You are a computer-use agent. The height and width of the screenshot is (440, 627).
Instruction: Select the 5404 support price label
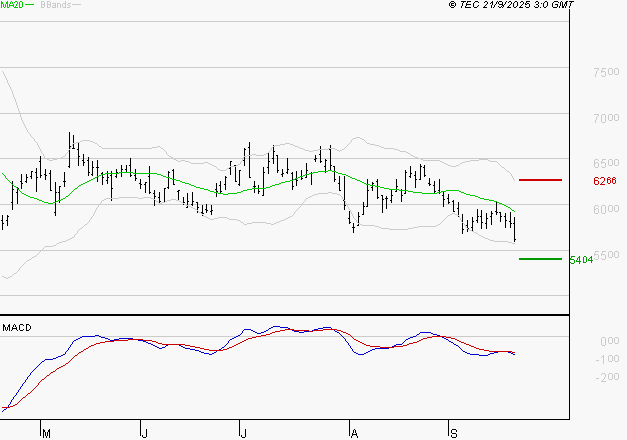pos(580,260)
